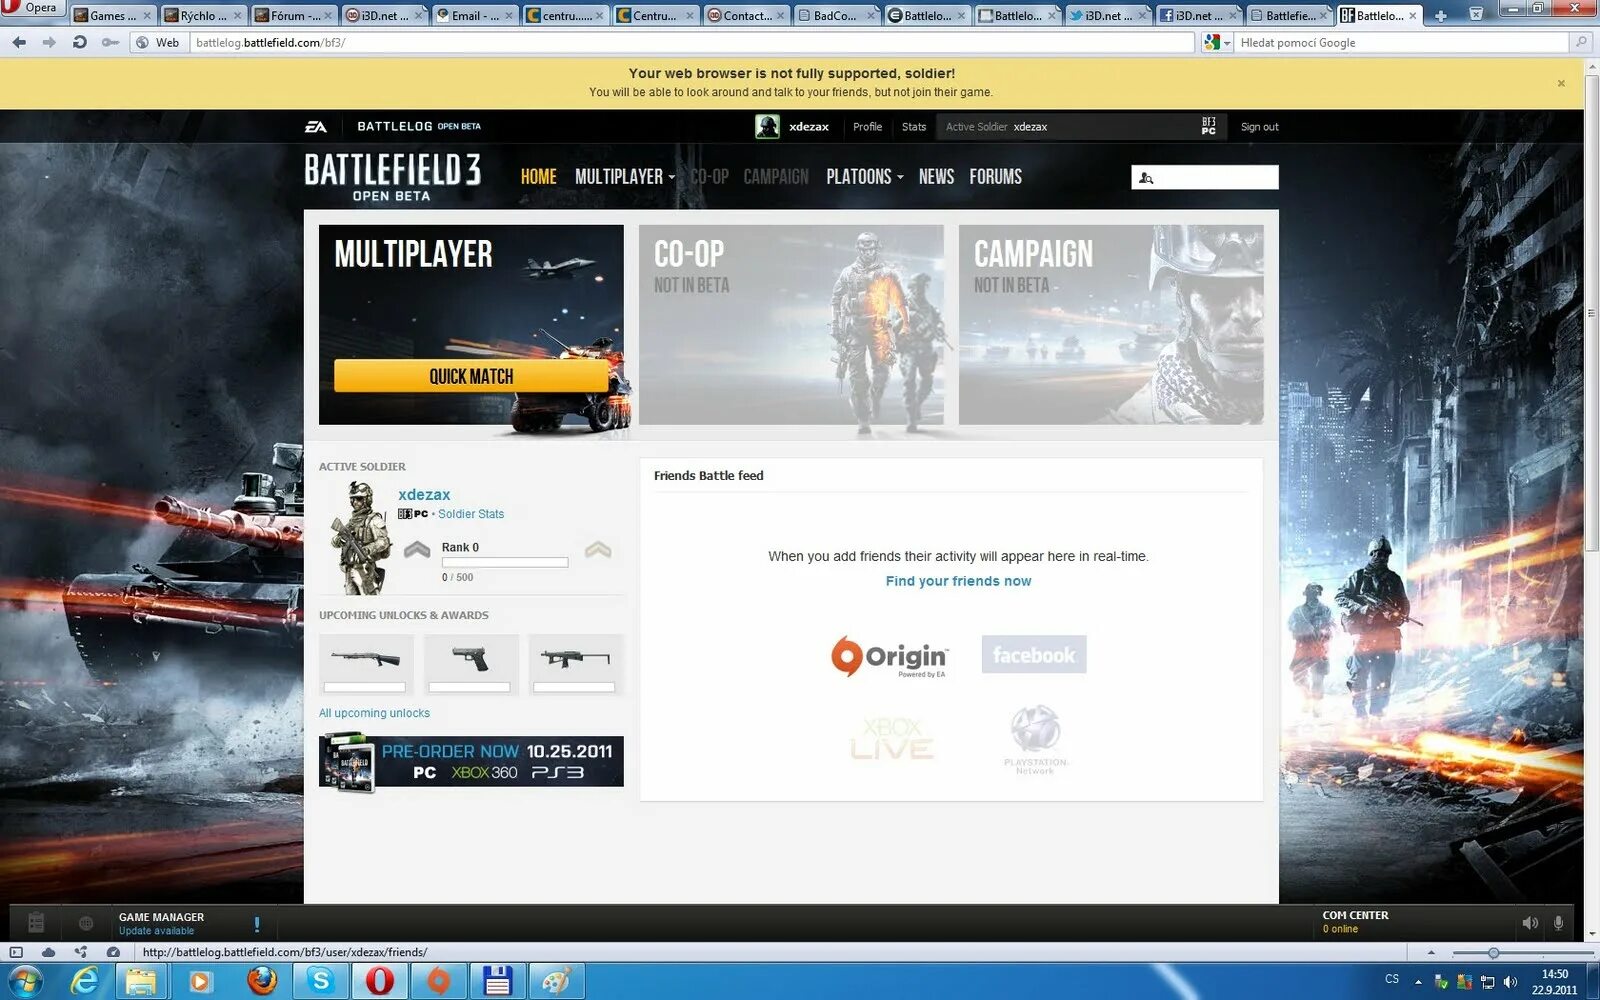Screen dimensions: 1600x1000
Task: Open the shotgun unlock thumbnail
Action: 366,664
